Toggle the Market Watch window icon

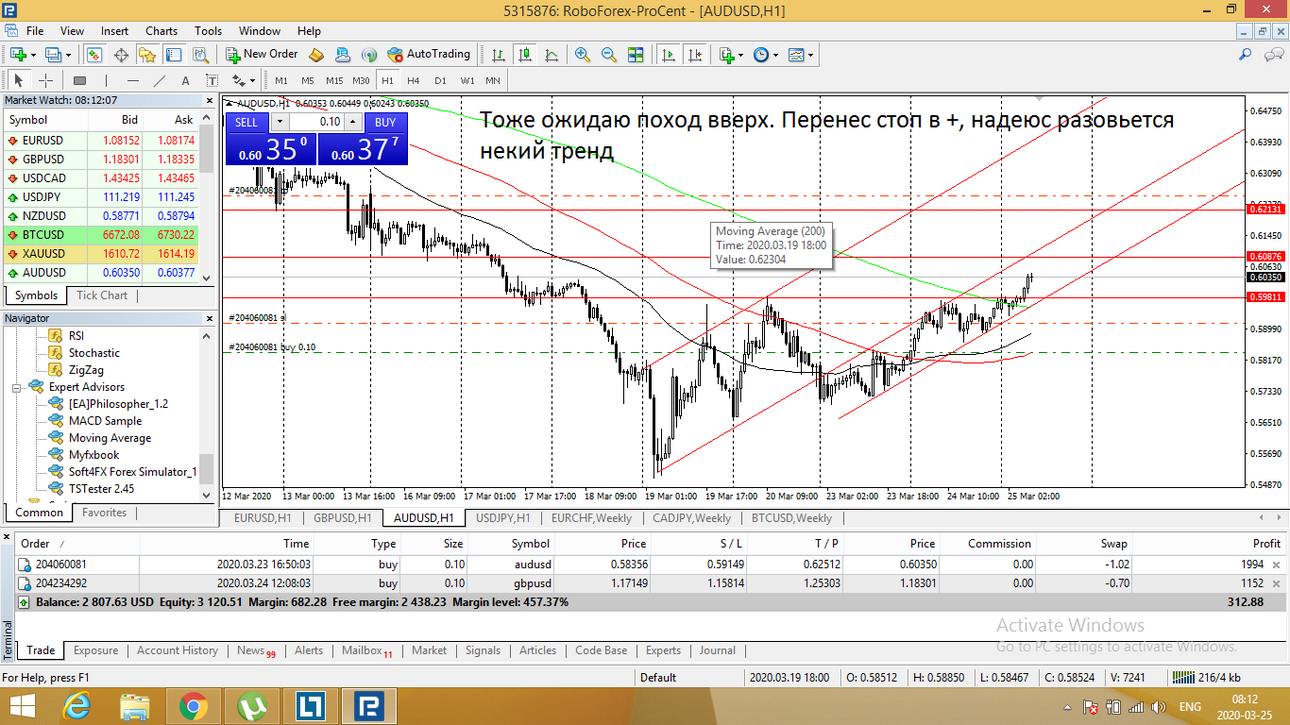click(x=95, y=54)
